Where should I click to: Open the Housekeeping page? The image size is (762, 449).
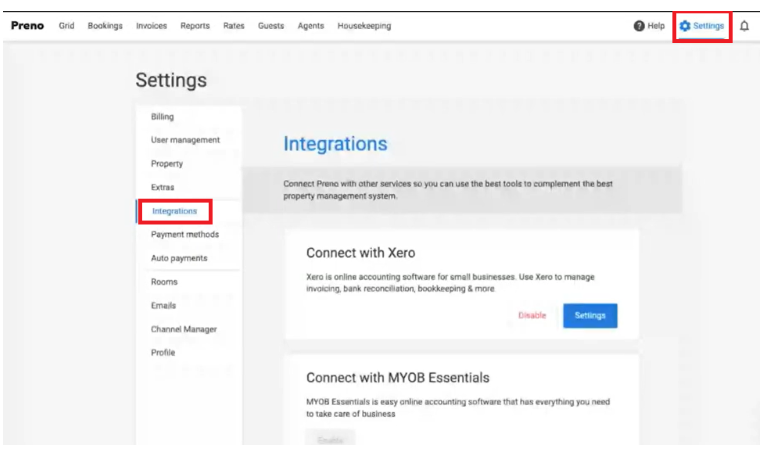[x=364, y=26]
